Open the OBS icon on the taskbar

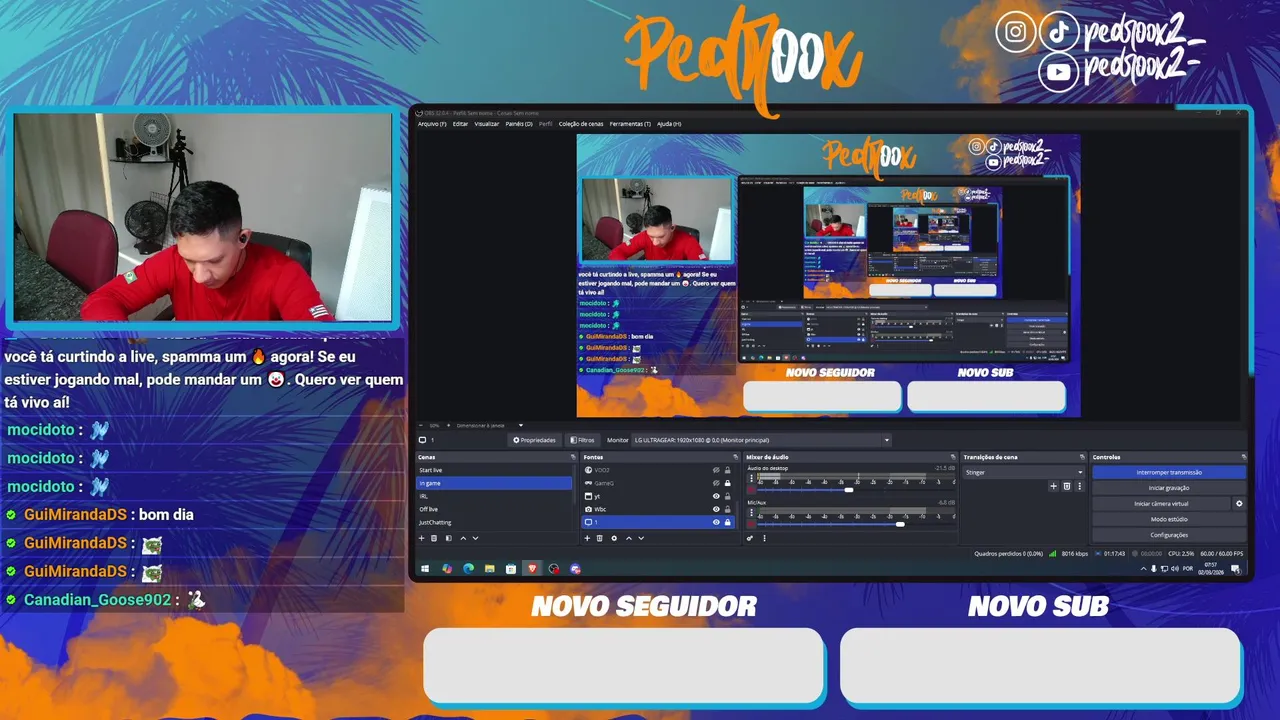(x=554, y=569)
